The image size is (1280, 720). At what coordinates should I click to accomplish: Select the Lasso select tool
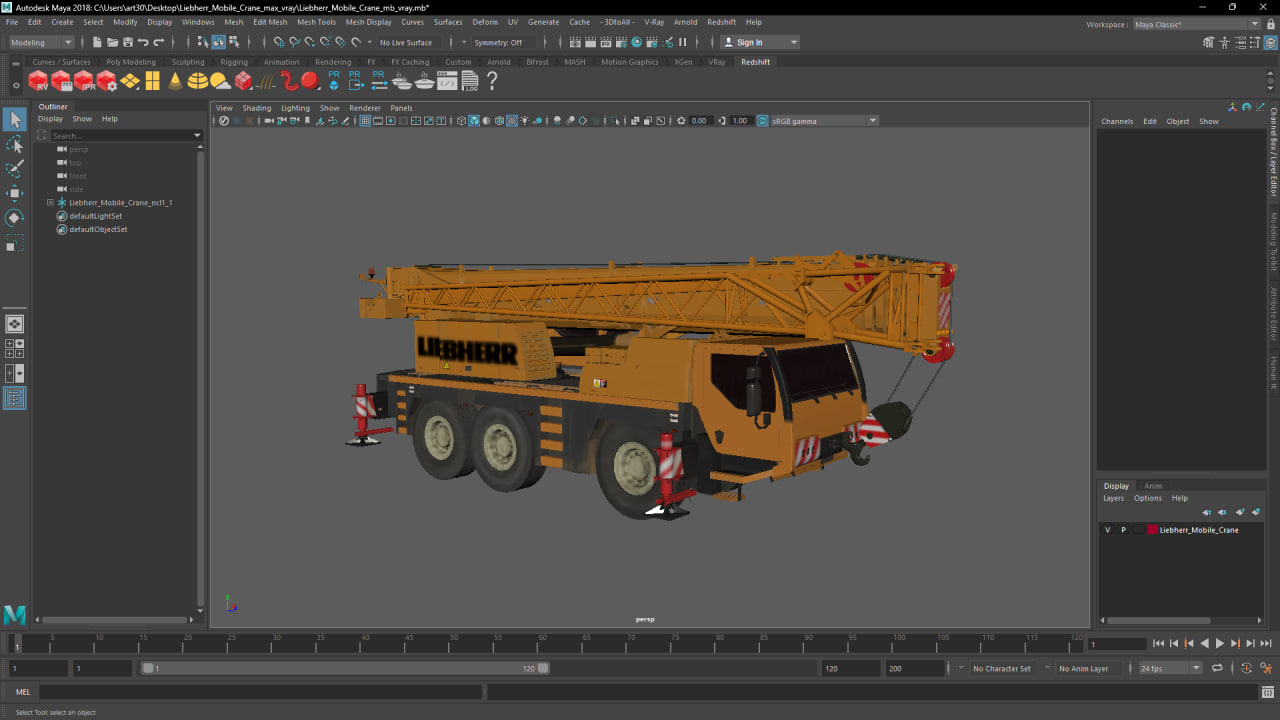click(14, 145)
